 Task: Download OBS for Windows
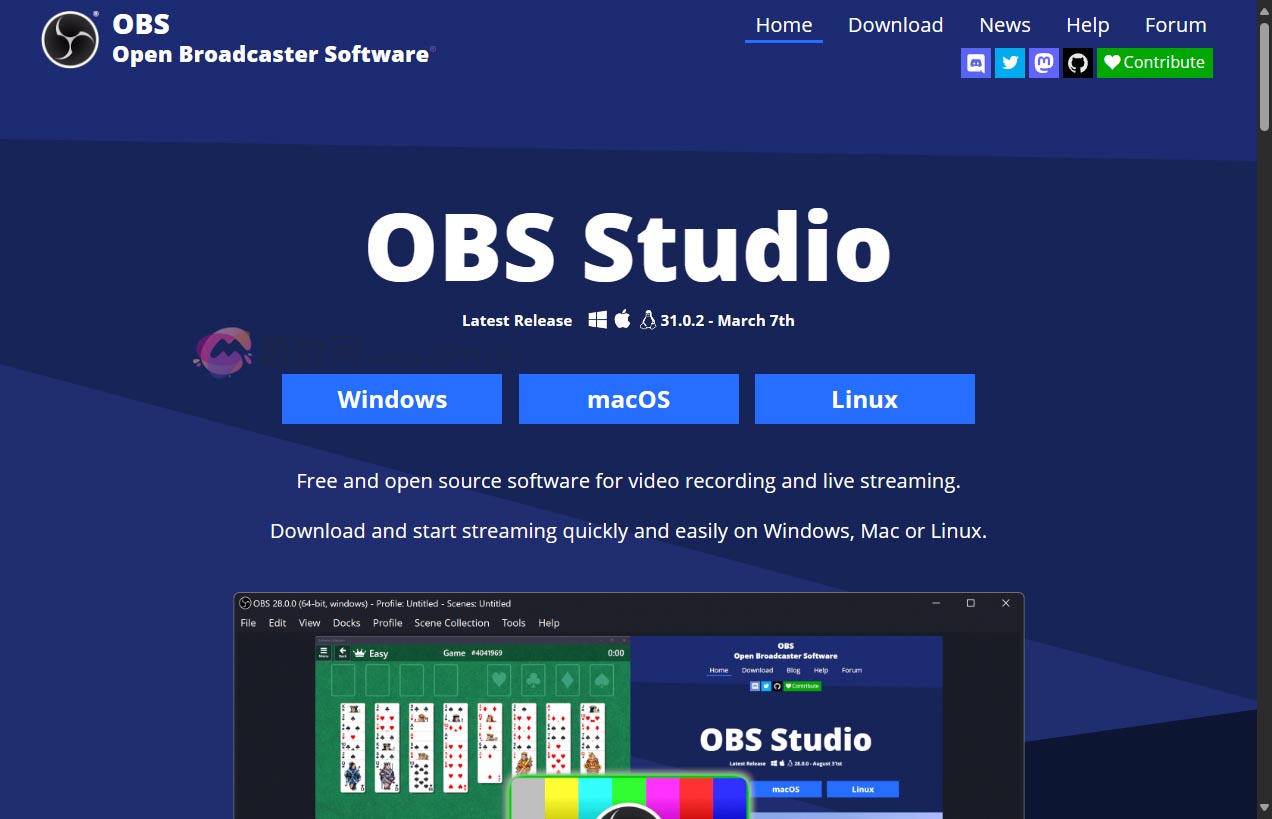(x=391, y=398)
